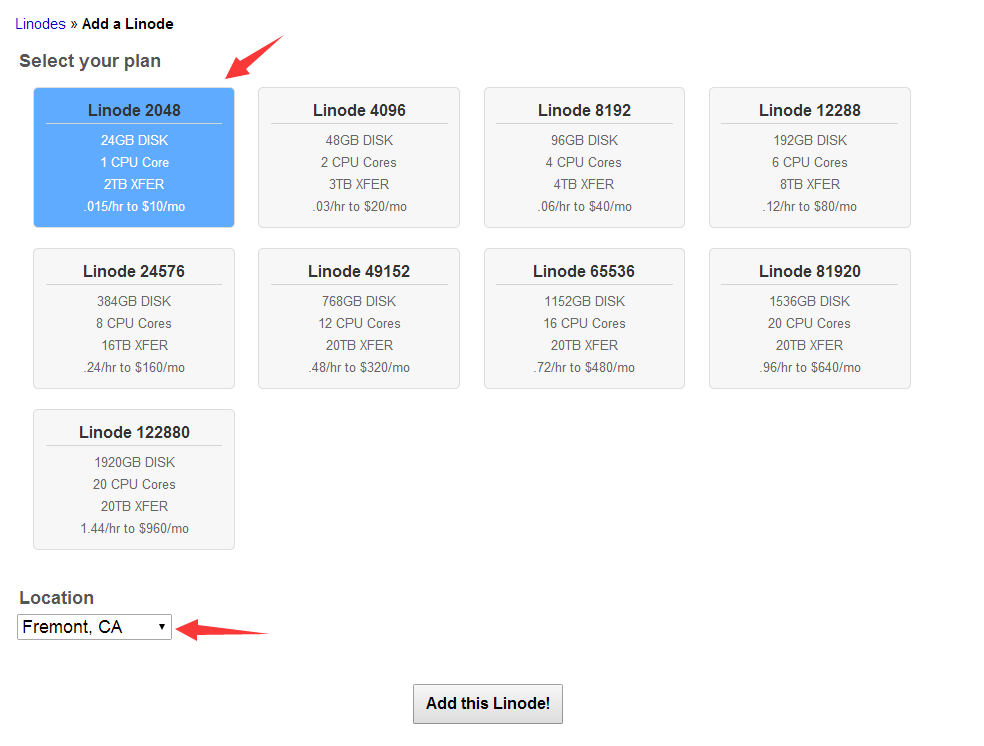Click the .12/hr to $80/mo price

click(809, 206)
